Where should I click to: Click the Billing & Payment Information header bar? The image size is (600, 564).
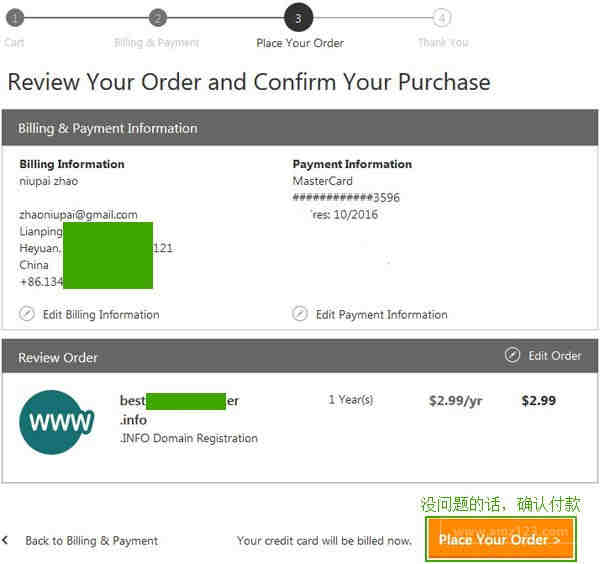tap(300, 128)
